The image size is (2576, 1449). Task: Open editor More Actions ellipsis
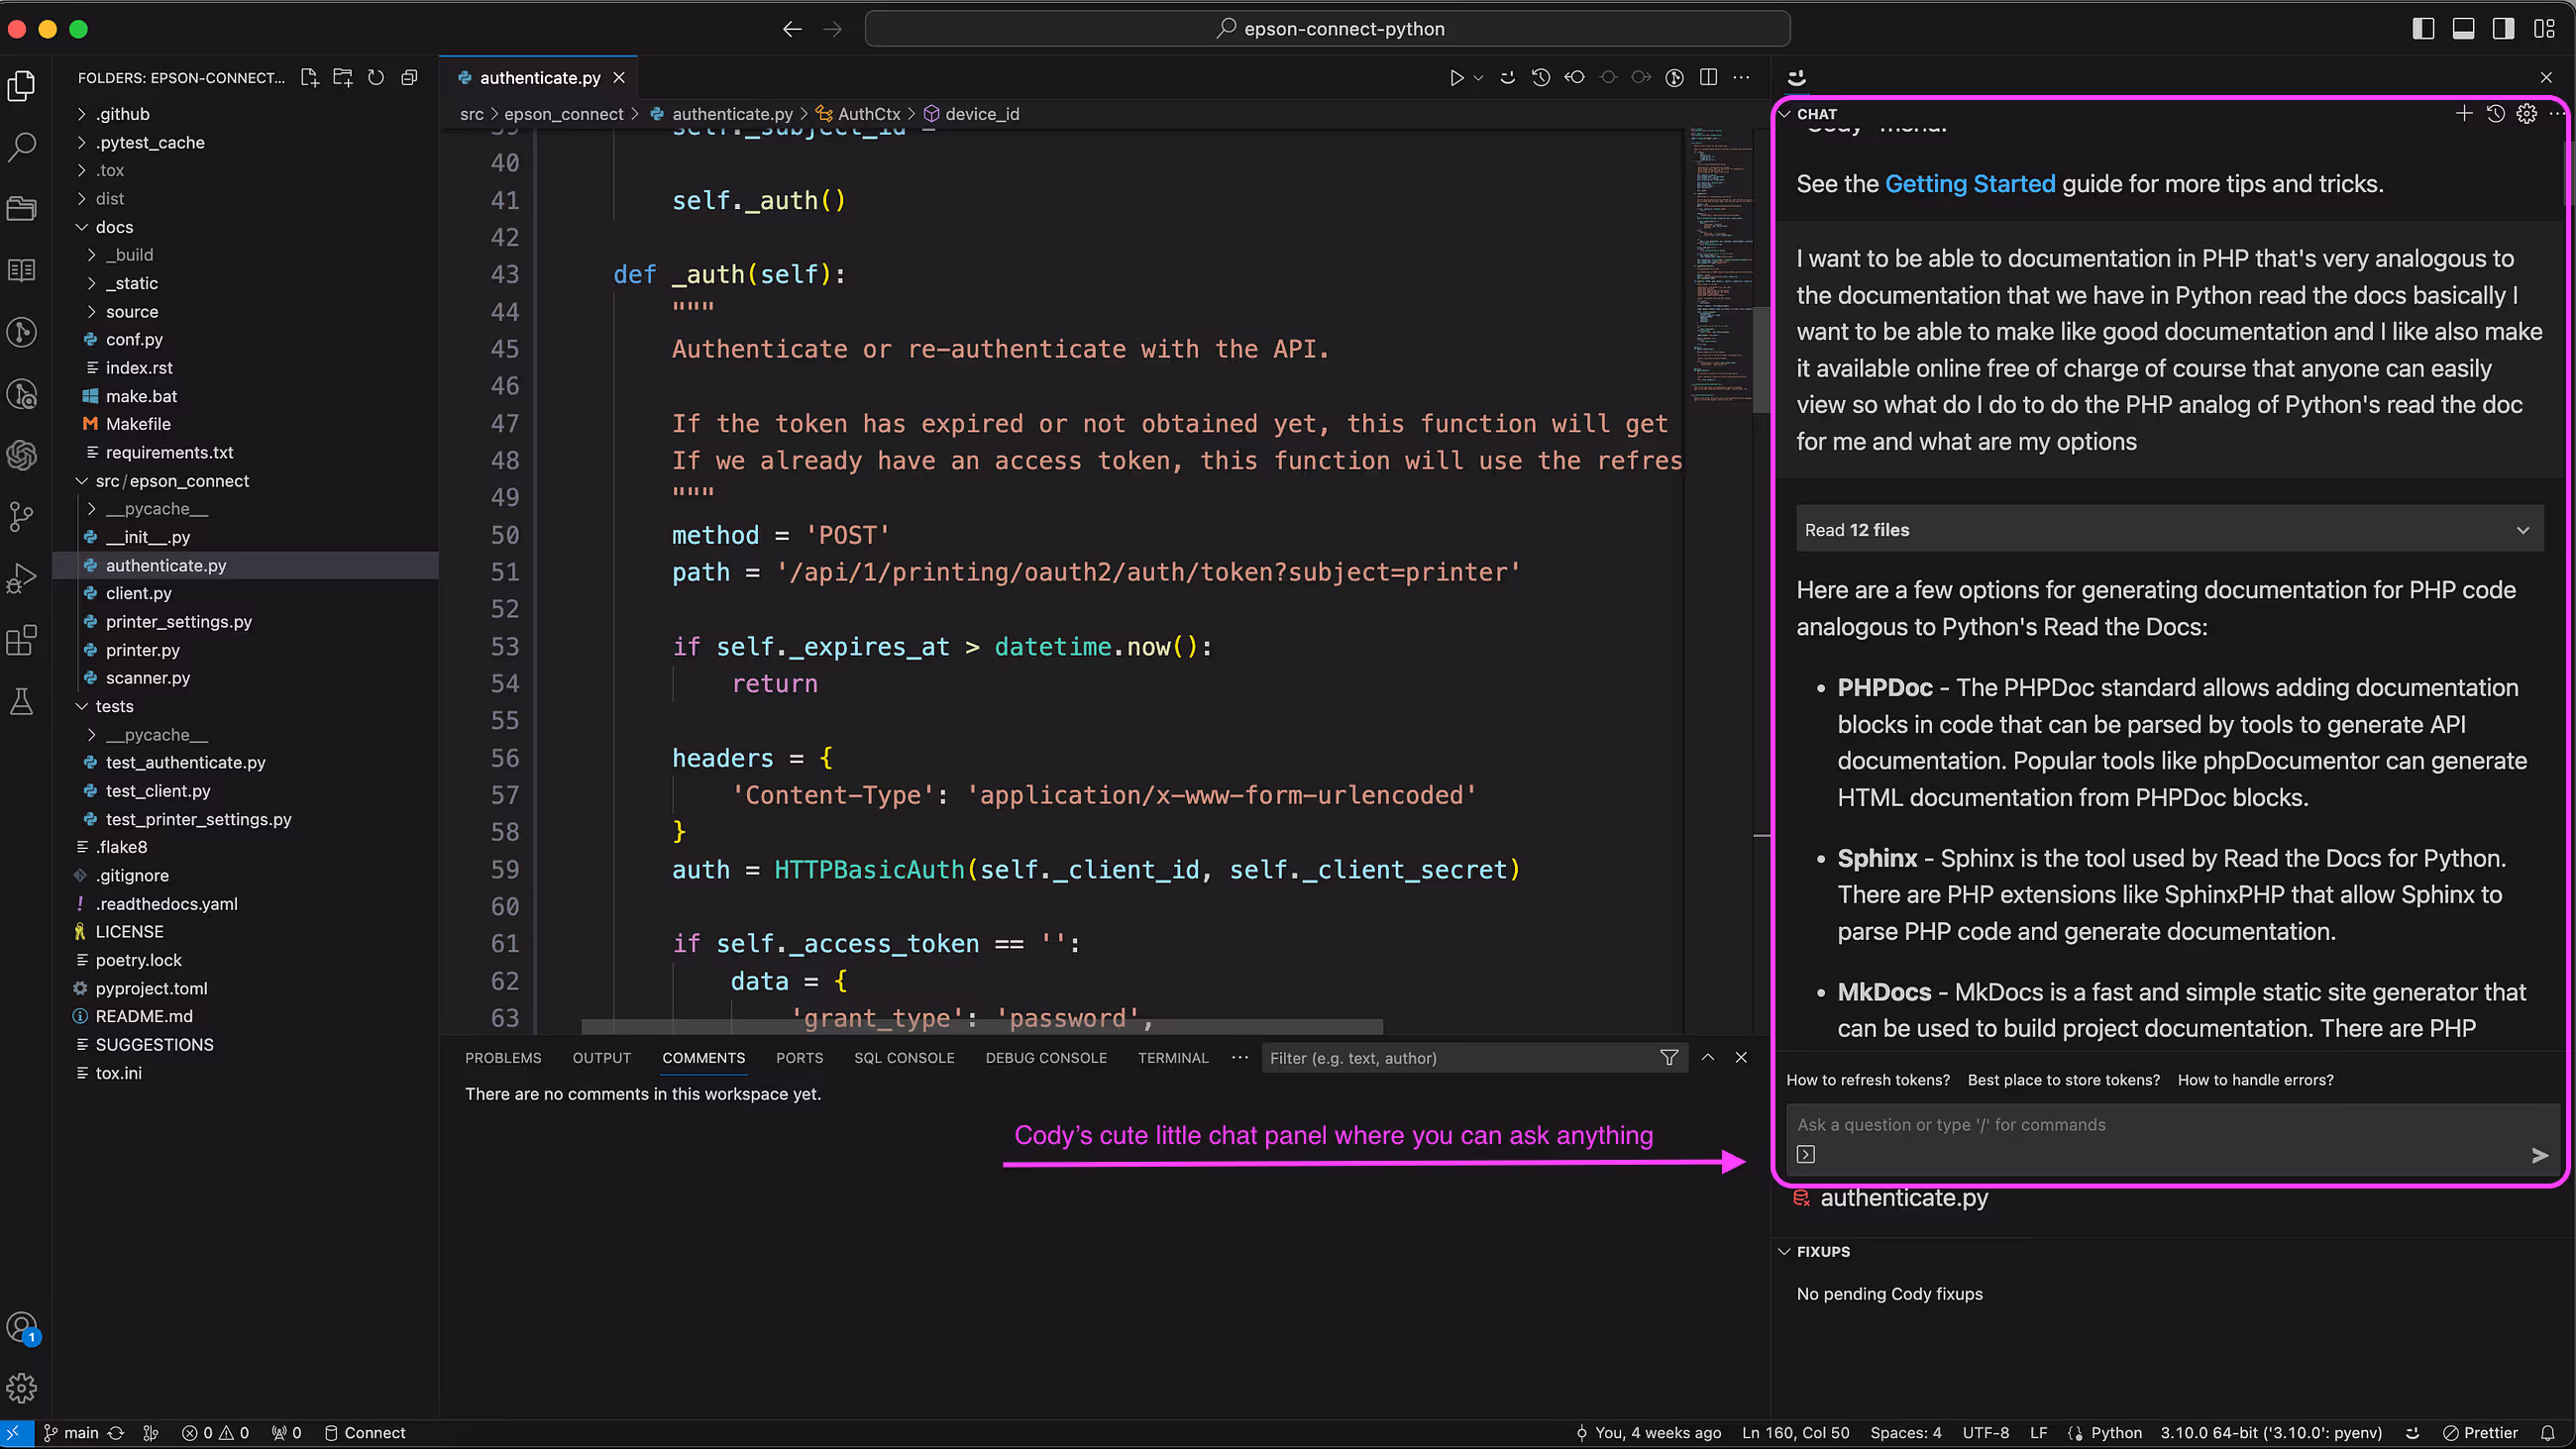pos(1741,78)
